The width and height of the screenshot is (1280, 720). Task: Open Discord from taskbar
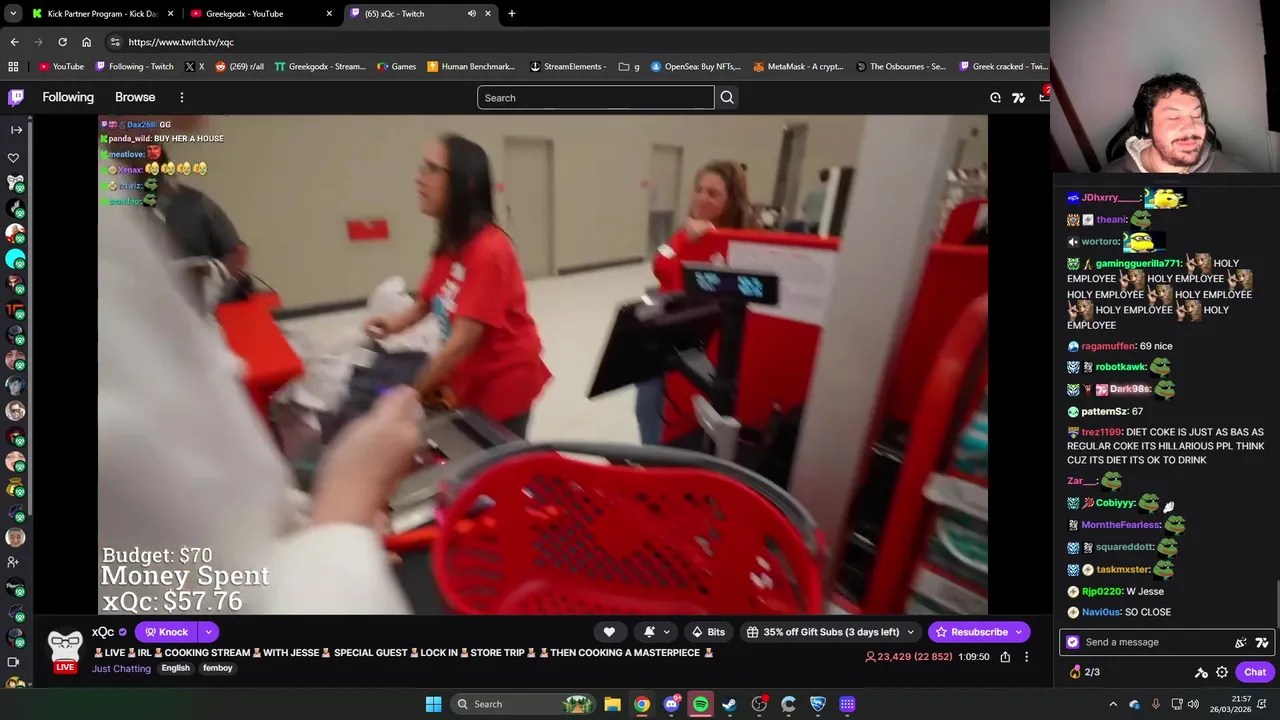tap(671, 704)
